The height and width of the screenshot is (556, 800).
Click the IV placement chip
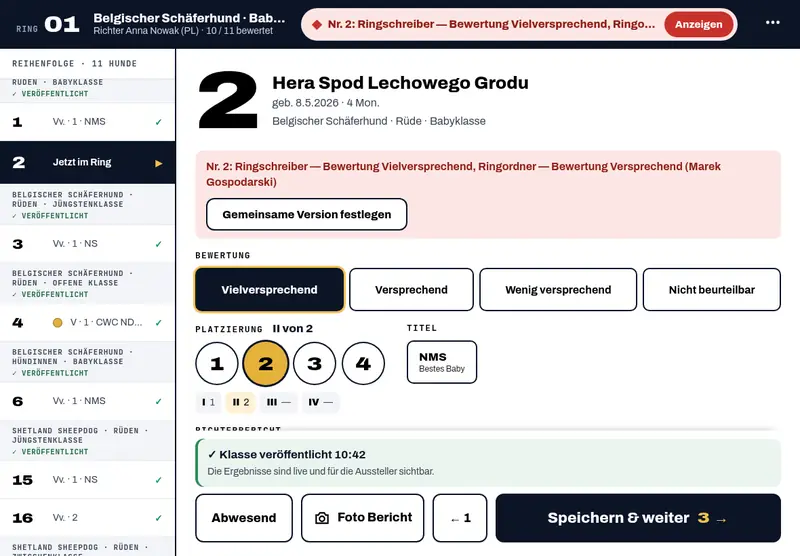(x=320, y=402)
